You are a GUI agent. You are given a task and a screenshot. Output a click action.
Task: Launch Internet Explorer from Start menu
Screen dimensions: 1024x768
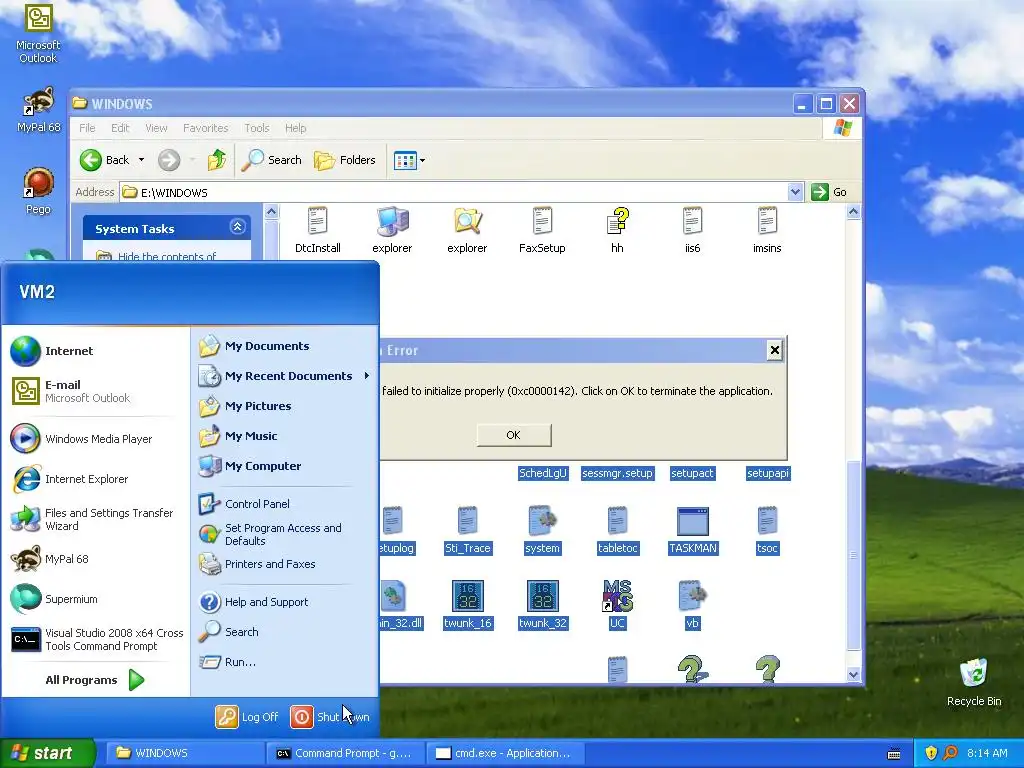click(x=96, y=479)
